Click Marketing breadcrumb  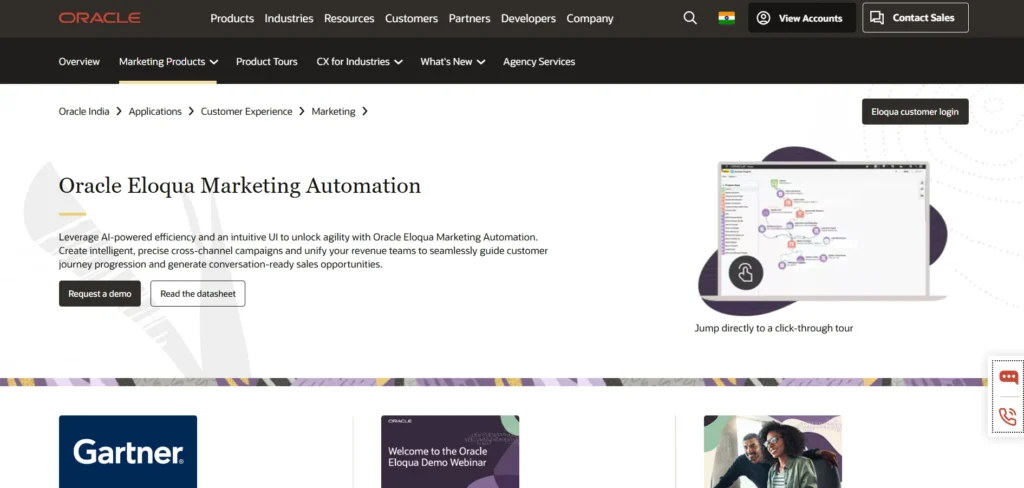coord(333,111)
